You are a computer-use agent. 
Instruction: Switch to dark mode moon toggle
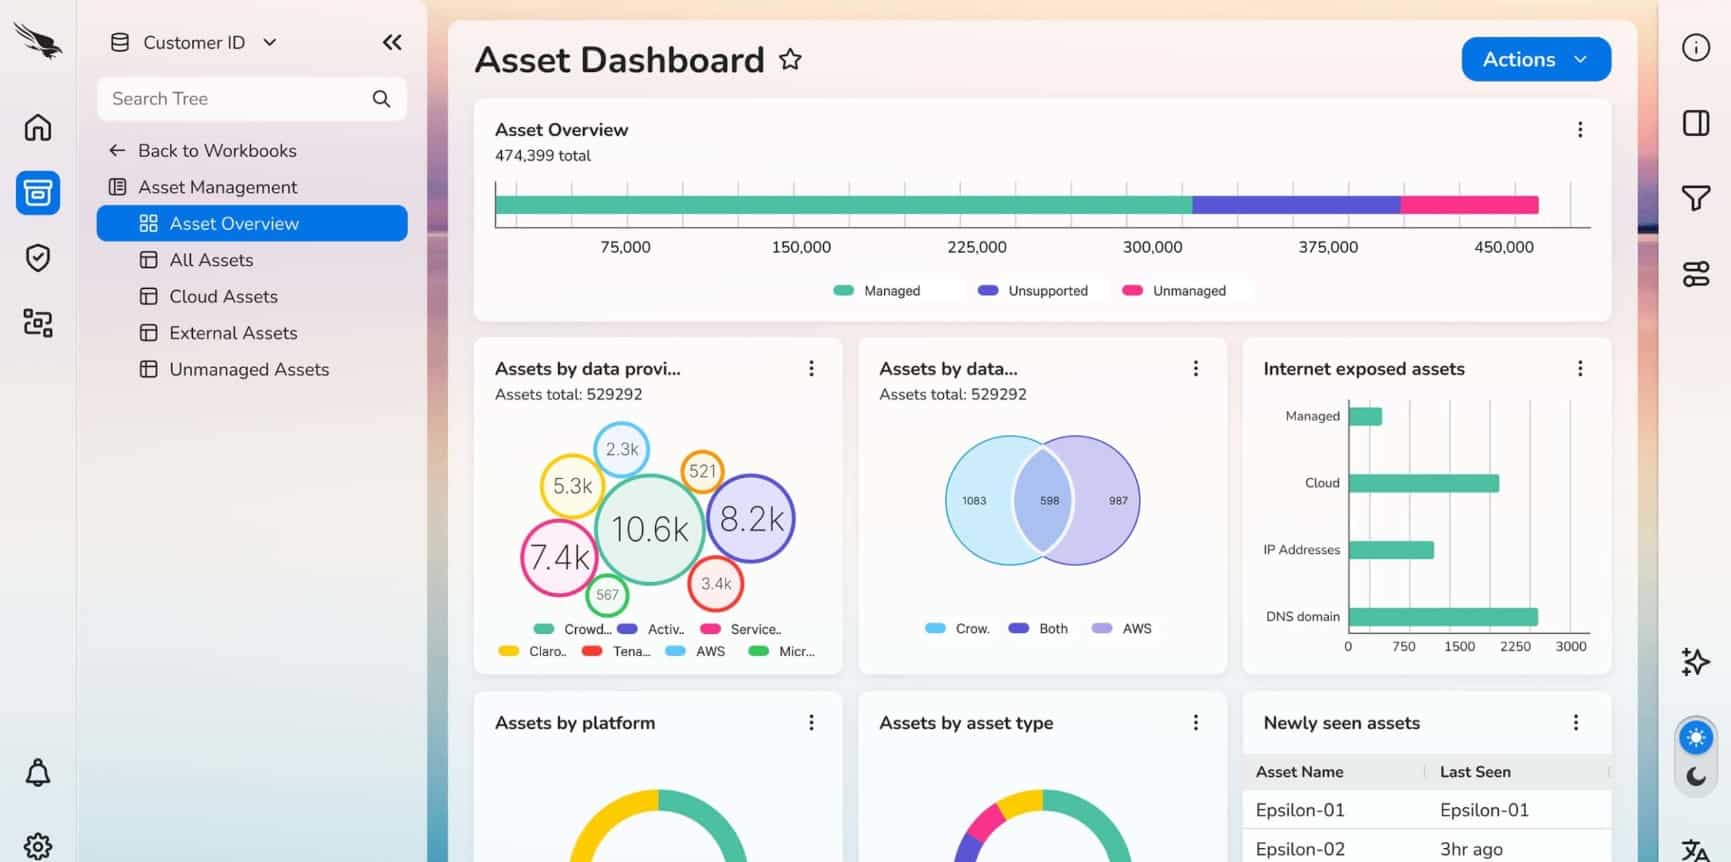click(x=1696, y=776)
